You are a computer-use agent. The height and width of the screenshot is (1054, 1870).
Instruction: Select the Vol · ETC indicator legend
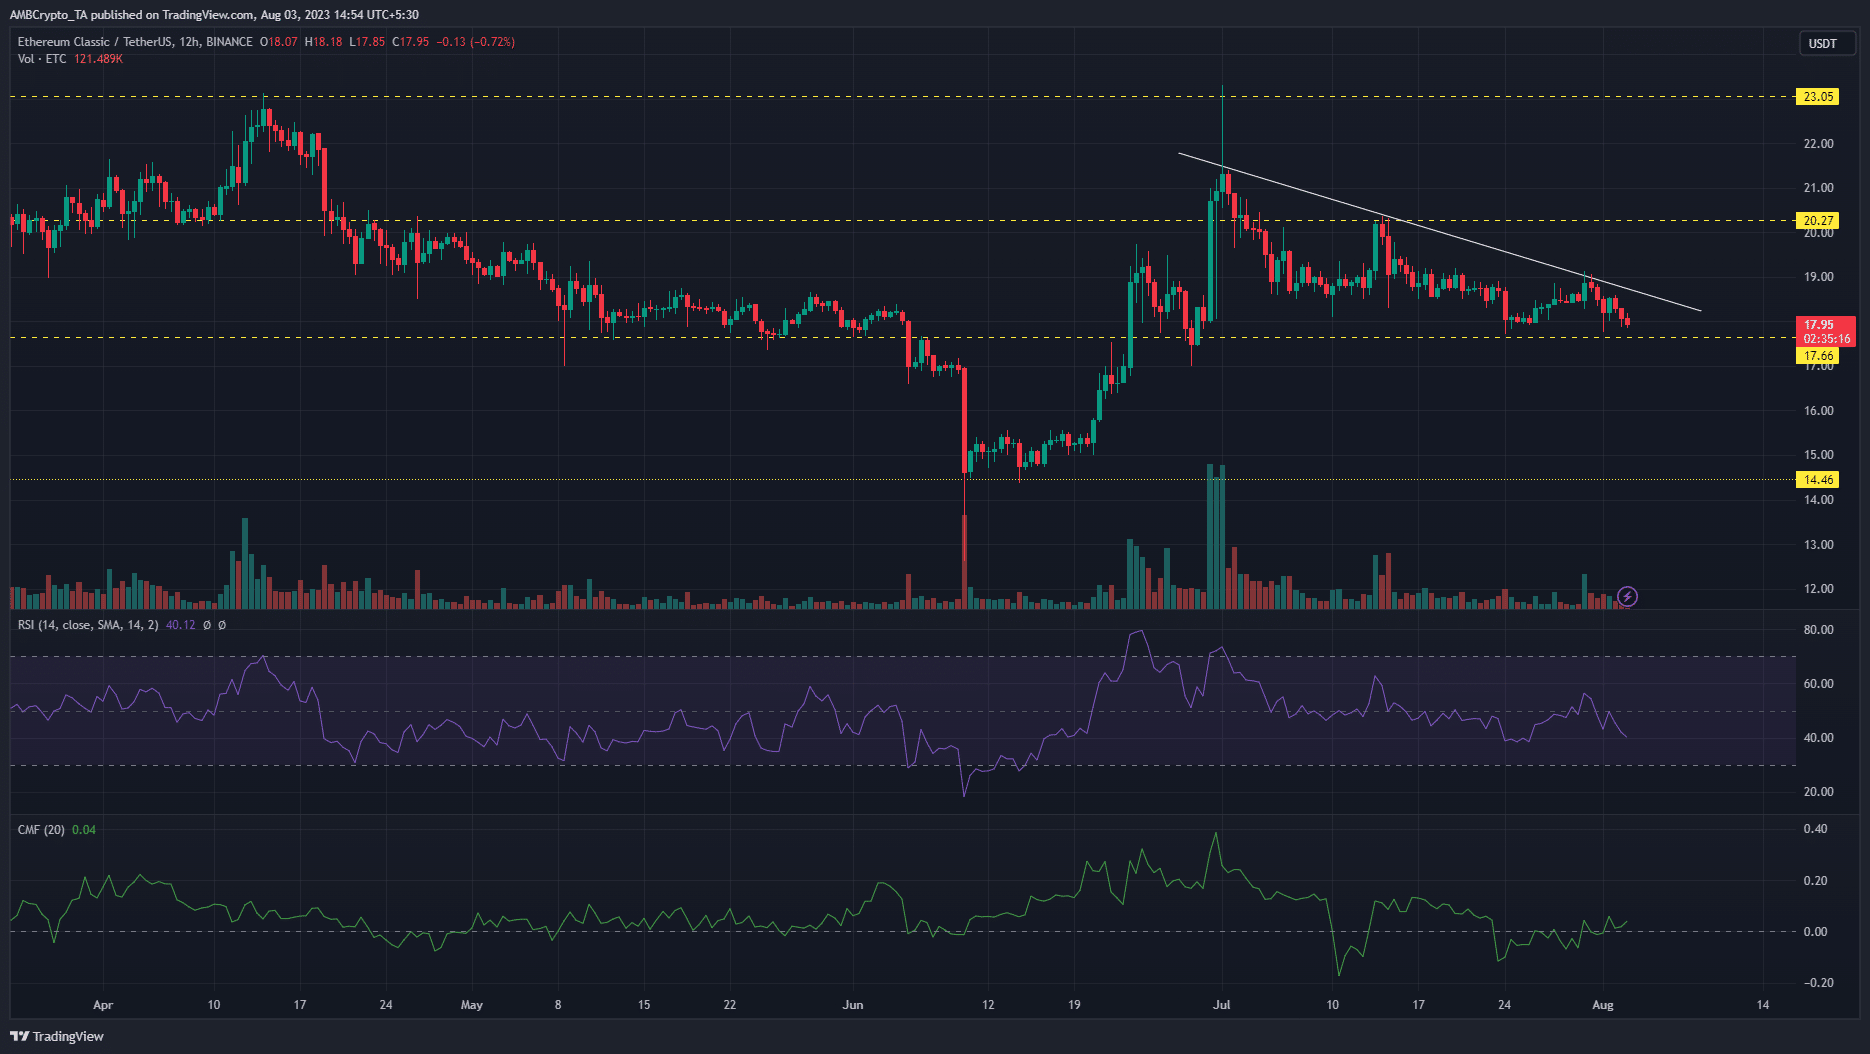coord(42,59)
